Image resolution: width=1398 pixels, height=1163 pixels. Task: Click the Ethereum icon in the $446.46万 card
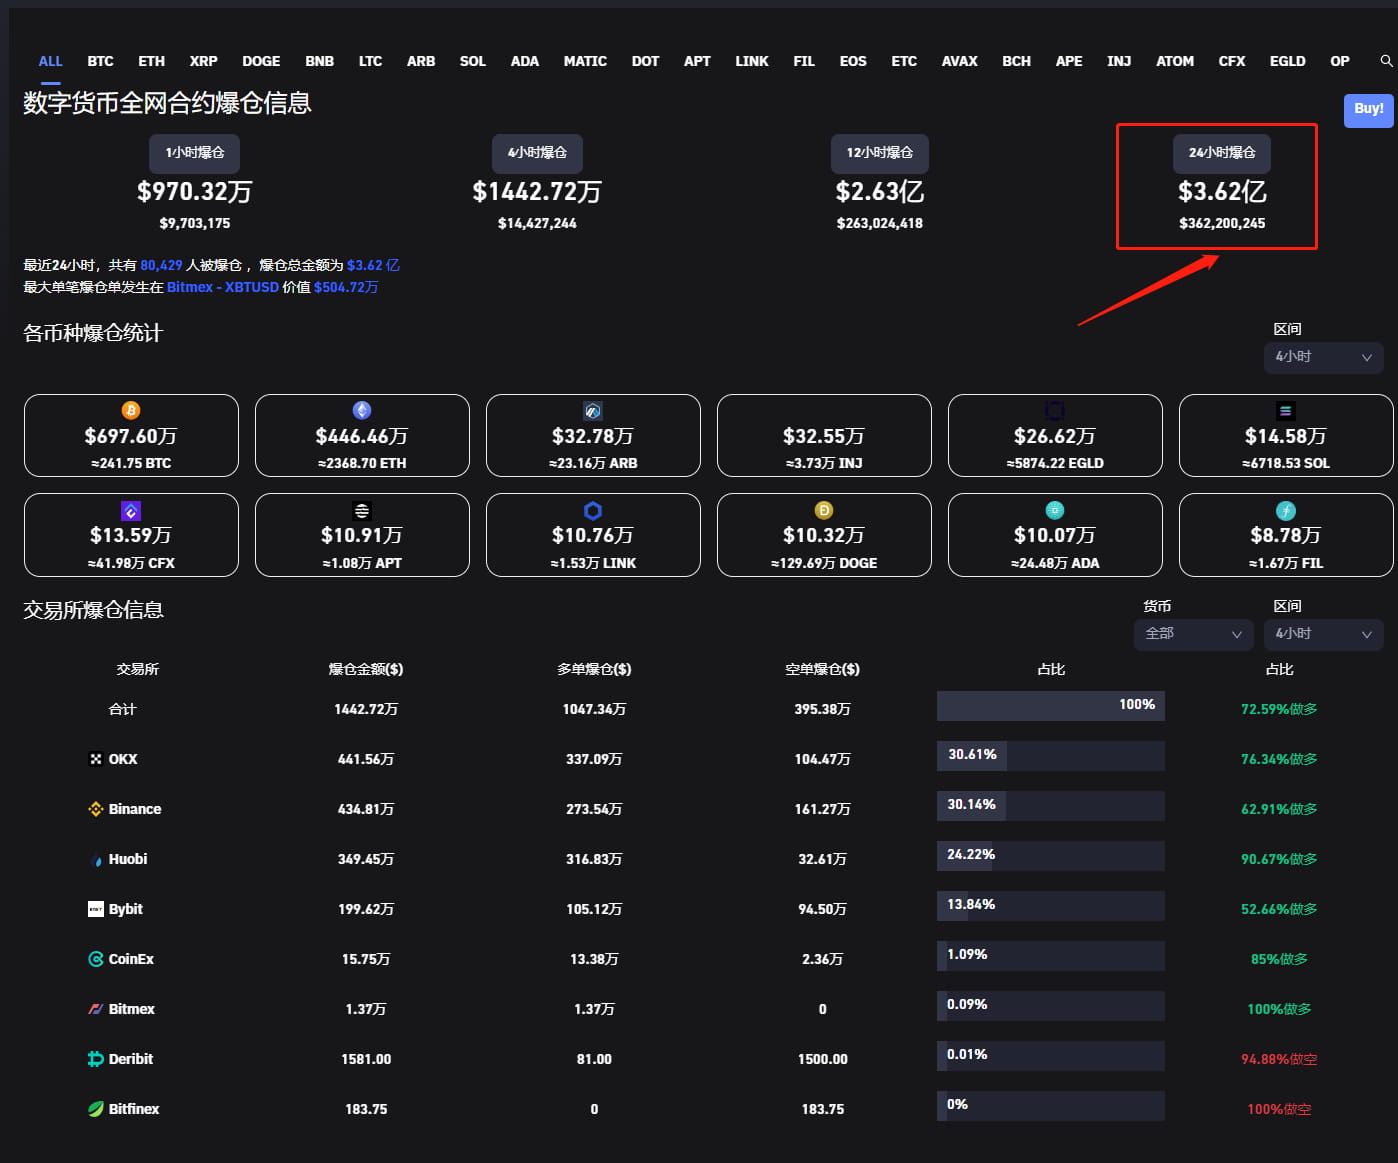[362, 410]
